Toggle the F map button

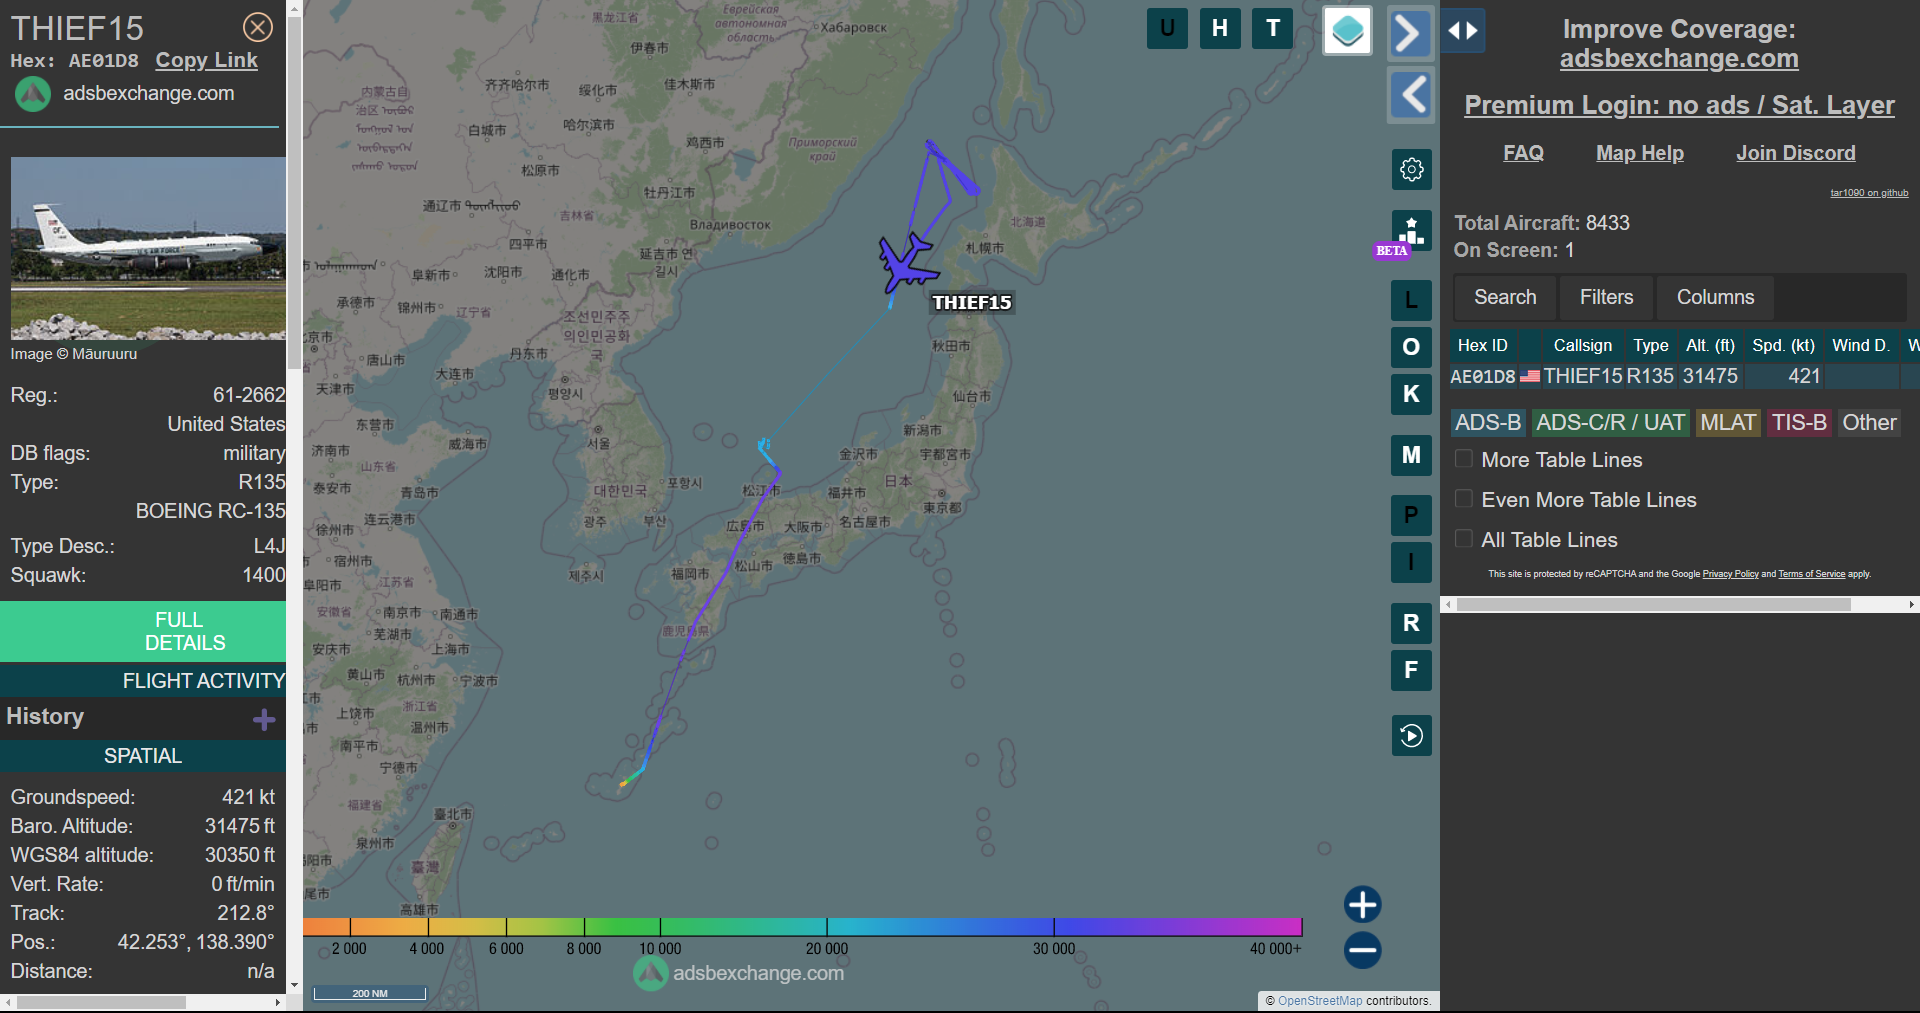pyautogui.click(x=1411, y=670)
